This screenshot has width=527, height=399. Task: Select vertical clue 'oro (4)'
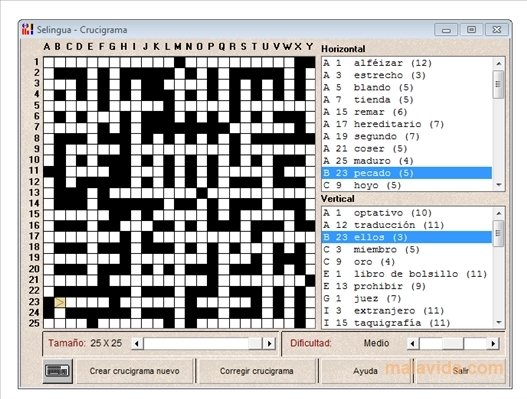pos(407,262)
